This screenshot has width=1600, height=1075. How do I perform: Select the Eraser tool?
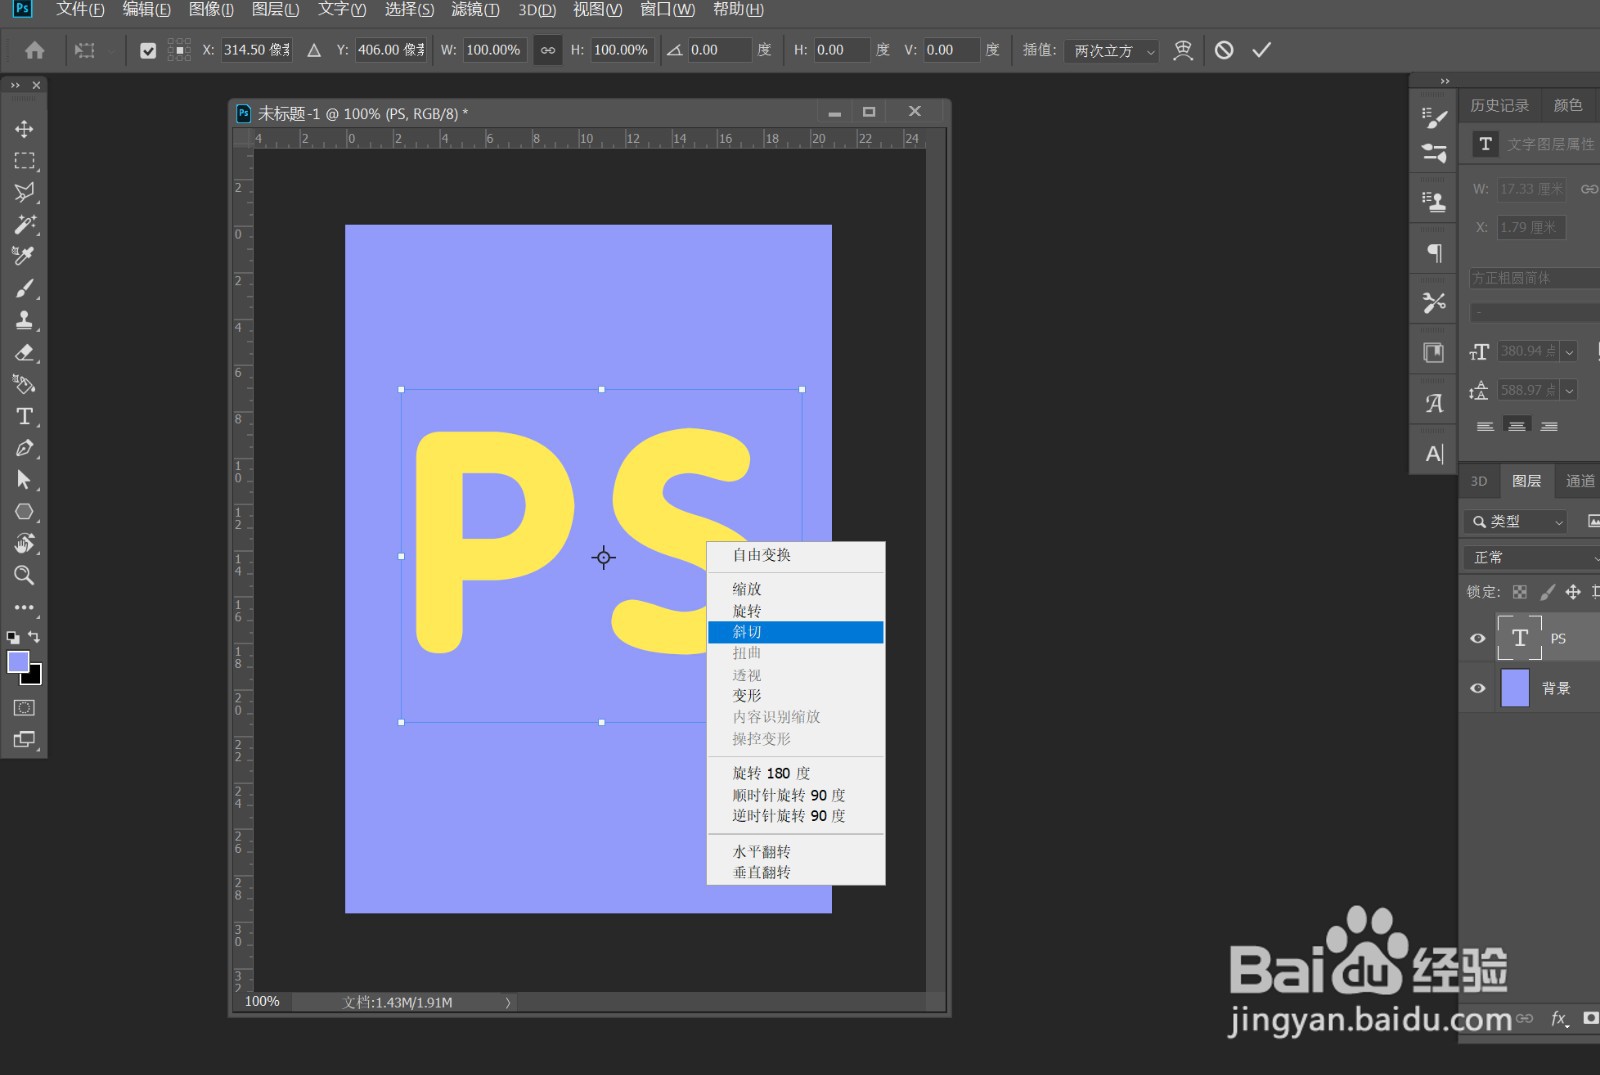pos(24,352)
